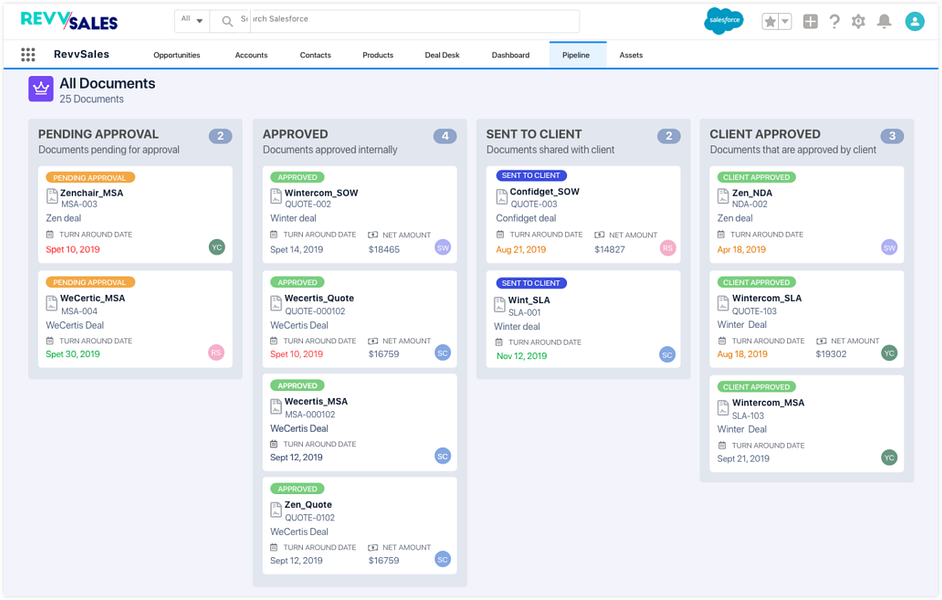This screenshot has width=942, height=600.
Task: Click the All Documents crown icon
Action: click(x=41, y=89)
